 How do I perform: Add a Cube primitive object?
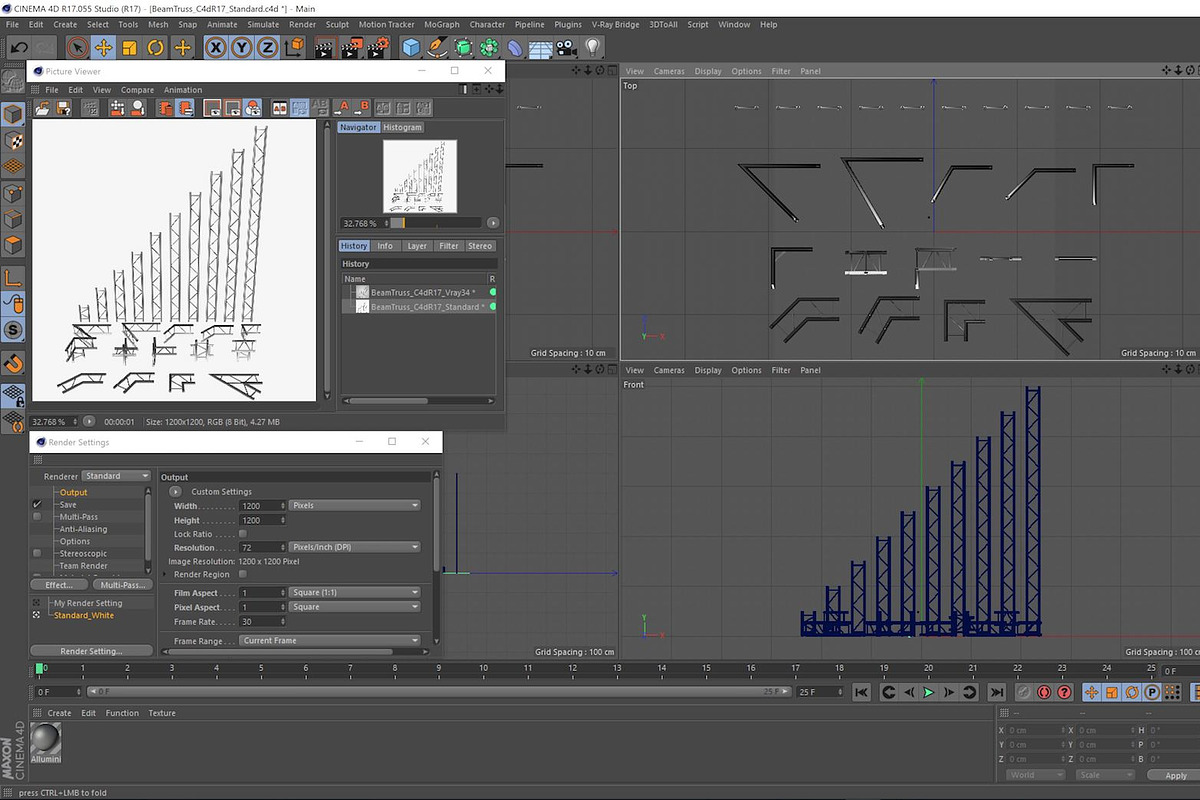(411, 47)
